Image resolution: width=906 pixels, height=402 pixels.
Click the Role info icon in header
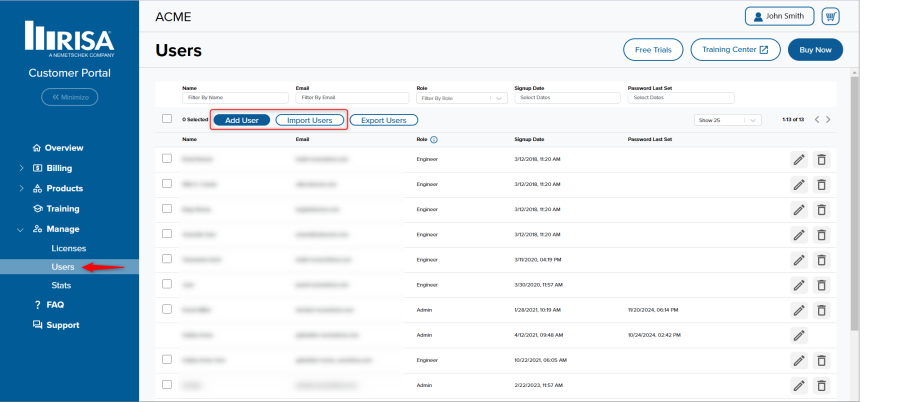point(434,140)
